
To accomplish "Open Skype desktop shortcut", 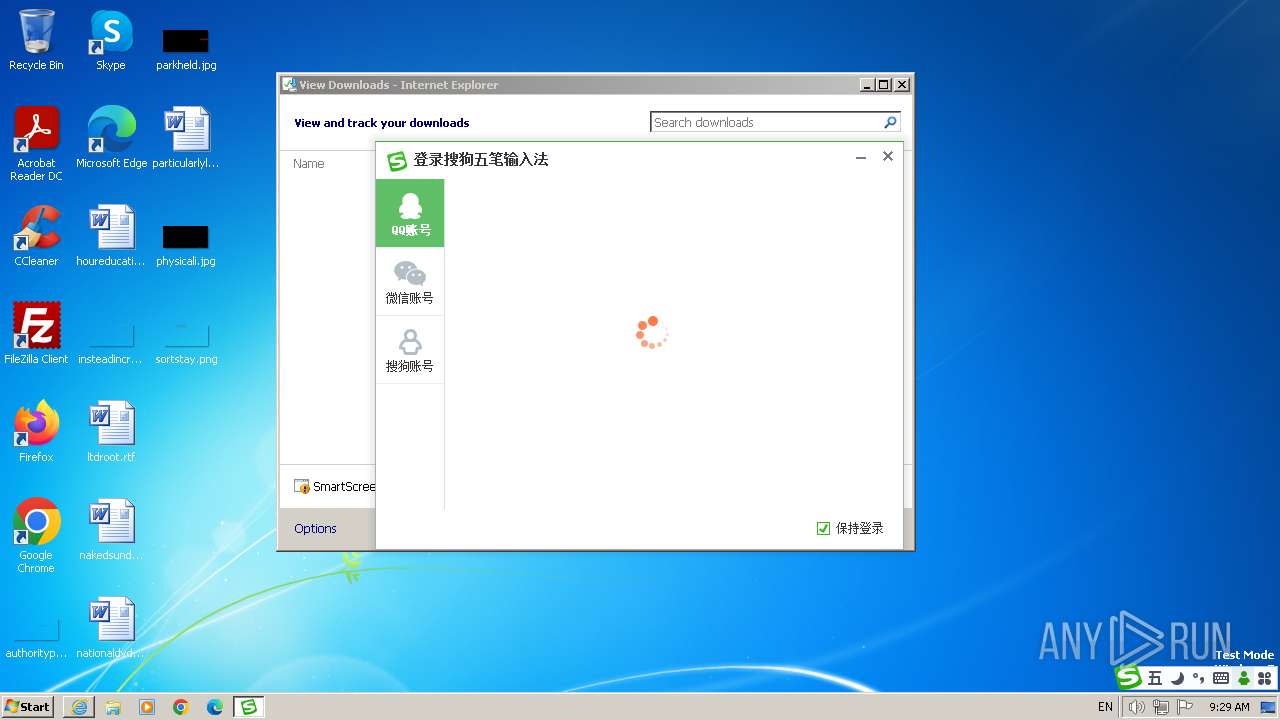I will tap(110, 41).
